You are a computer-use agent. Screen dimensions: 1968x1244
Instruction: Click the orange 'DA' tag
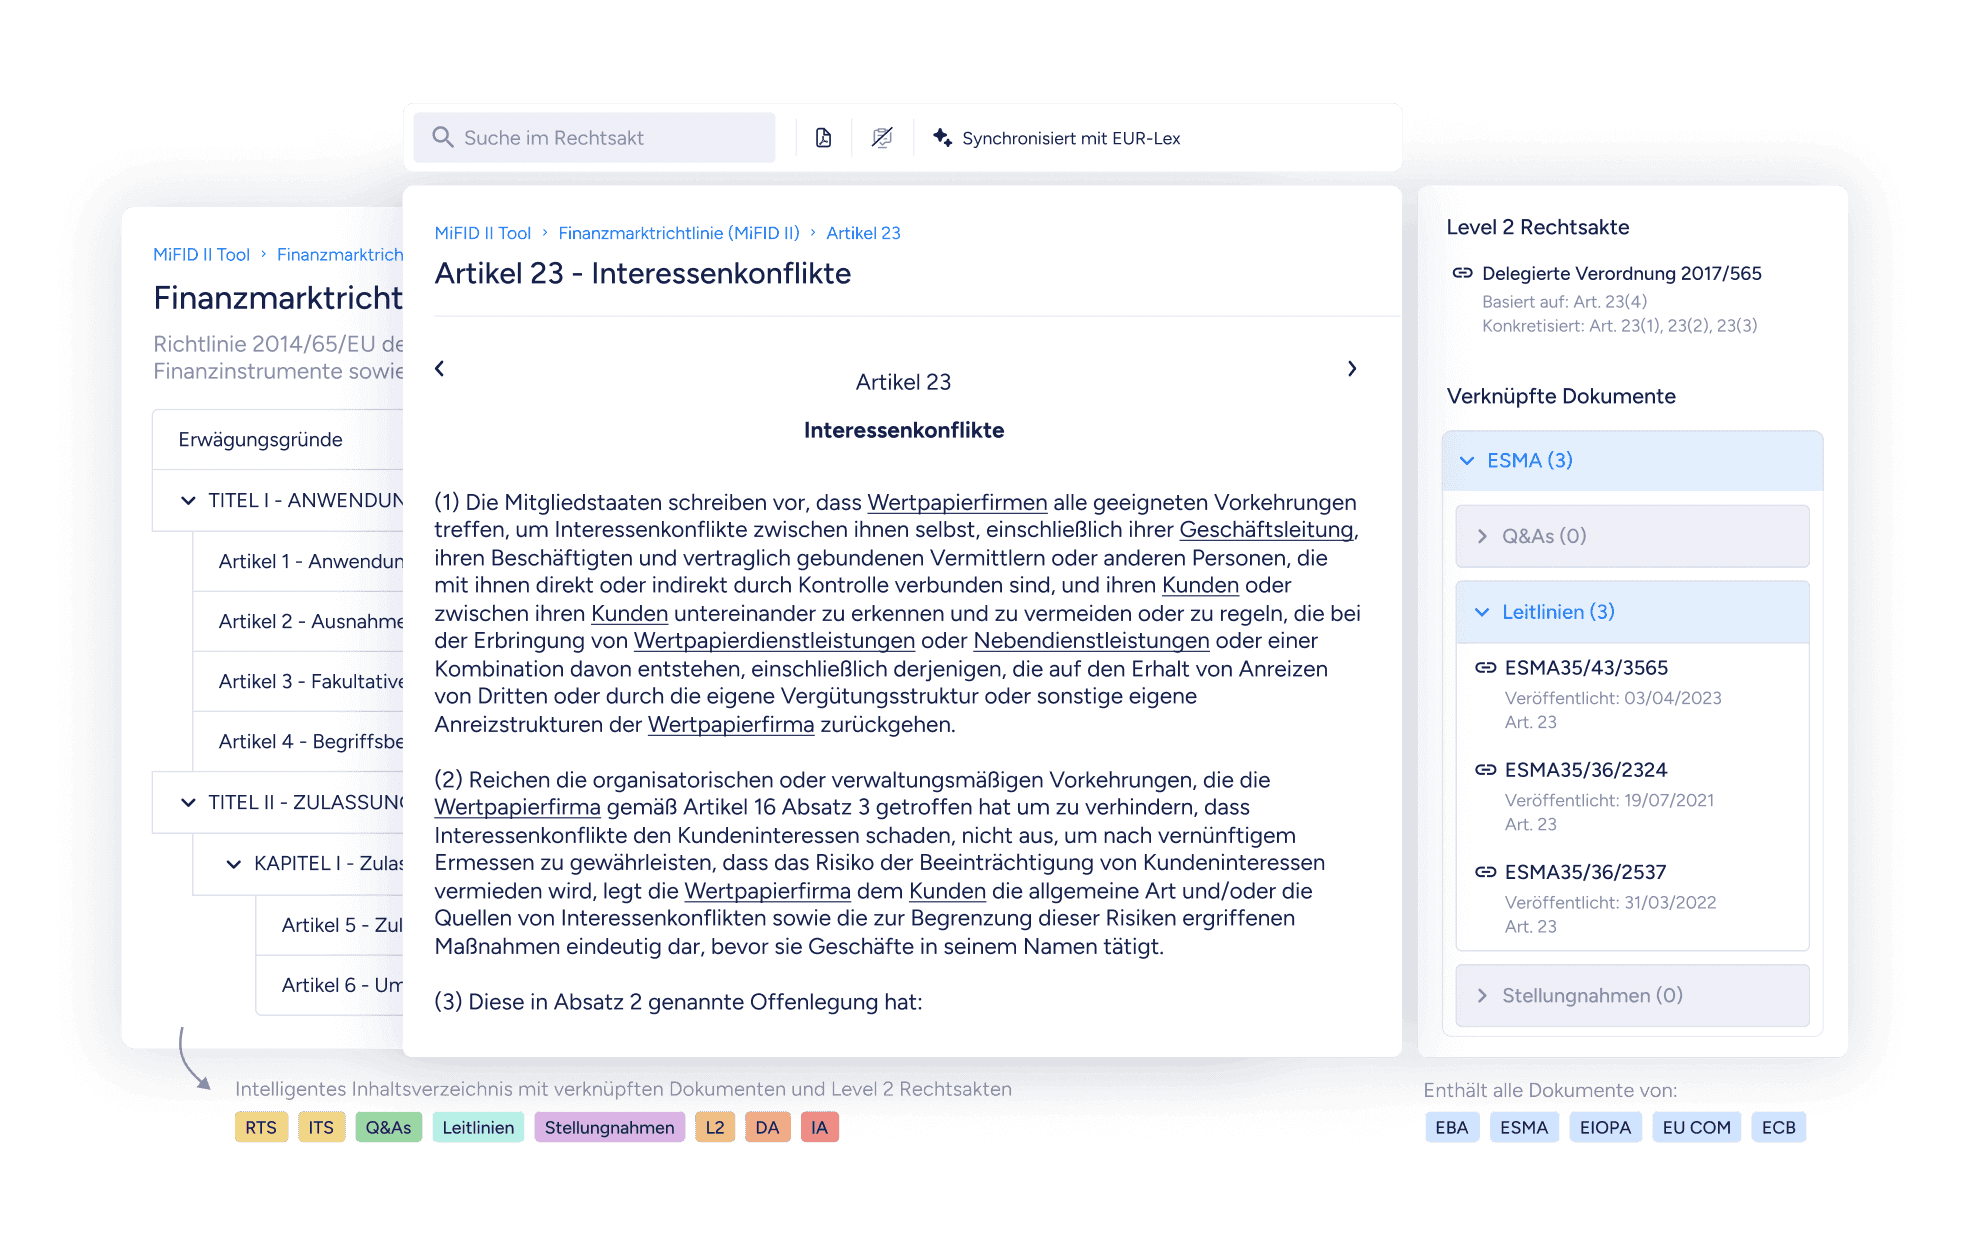(x=767, y=1127)
